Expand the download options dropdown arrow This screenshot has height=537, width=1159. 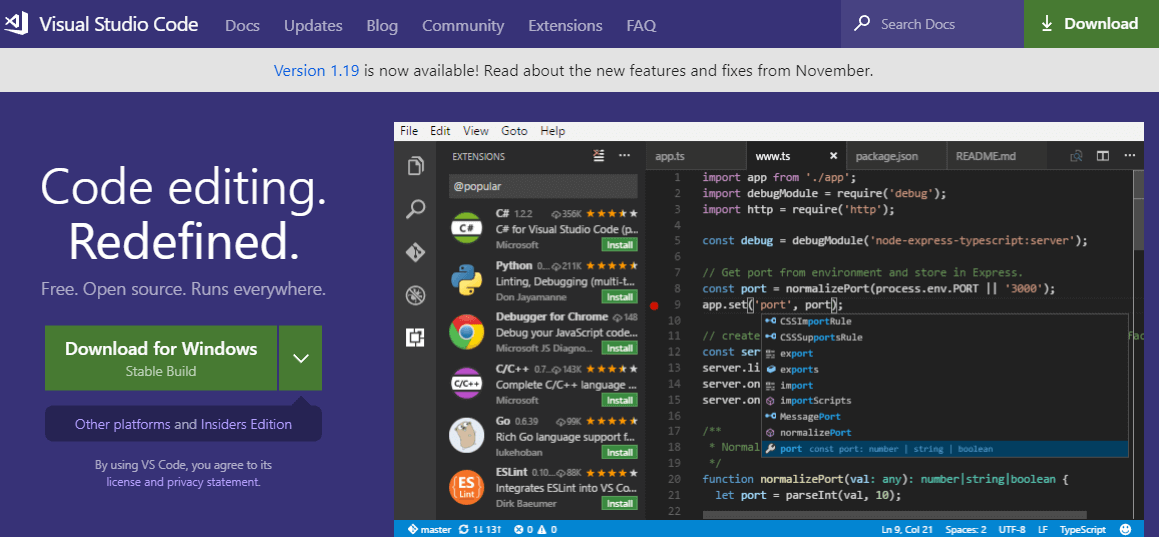[x=300, y=358]
